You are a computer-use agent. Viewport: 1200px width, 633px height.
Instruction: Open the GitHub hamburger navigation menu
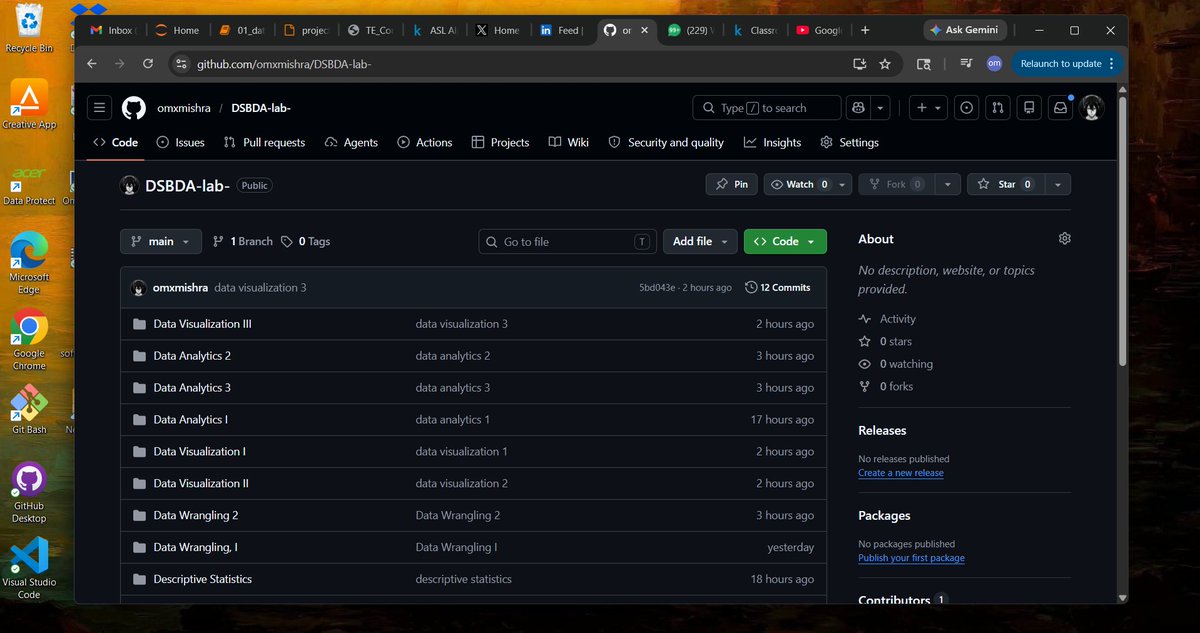click(99, 108)
